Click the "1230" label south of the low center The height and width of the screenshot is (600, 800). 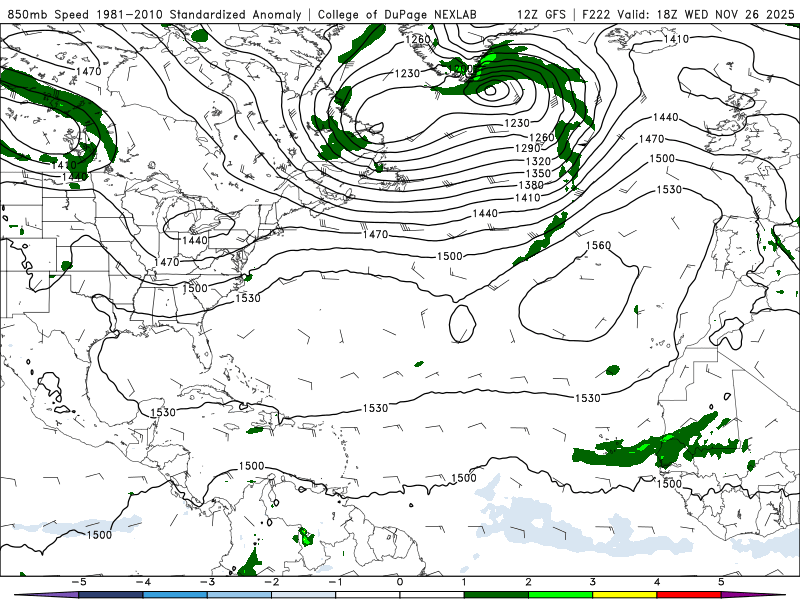point(517,123)
